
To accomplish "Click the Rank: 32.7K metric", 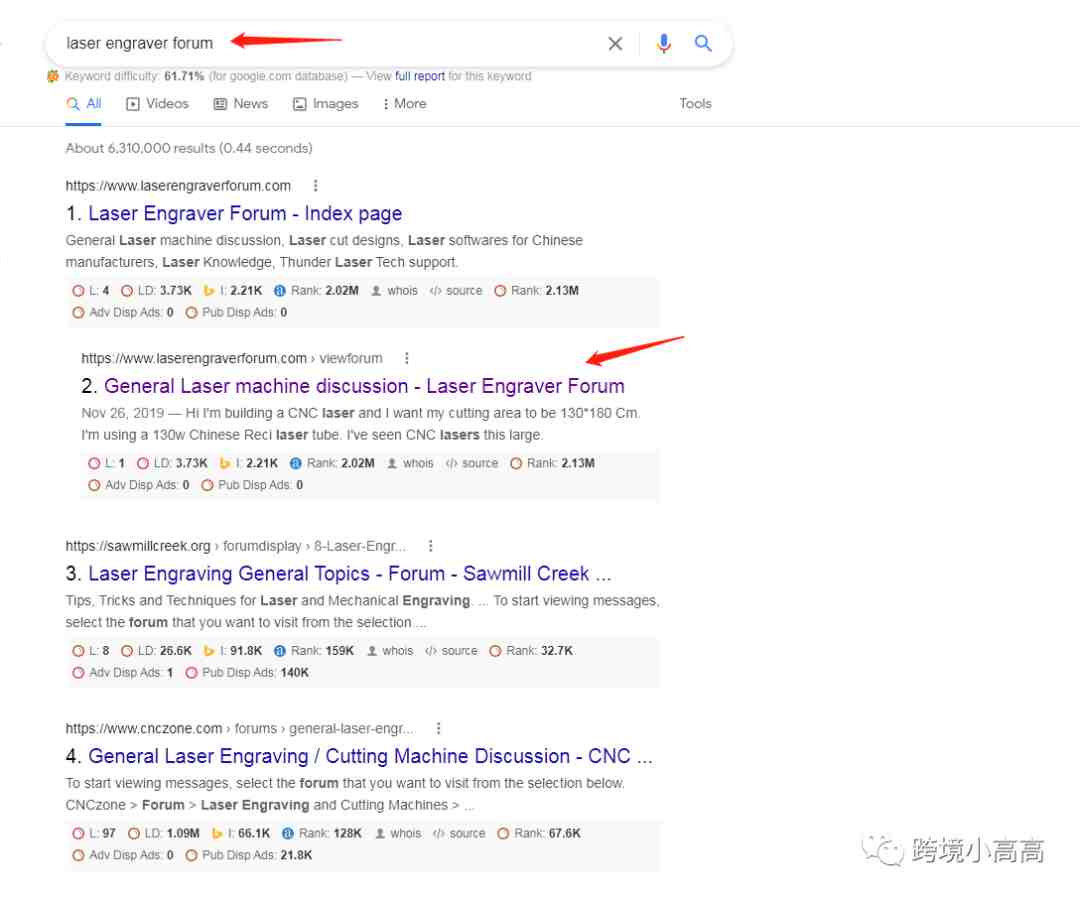I will 531,651.
